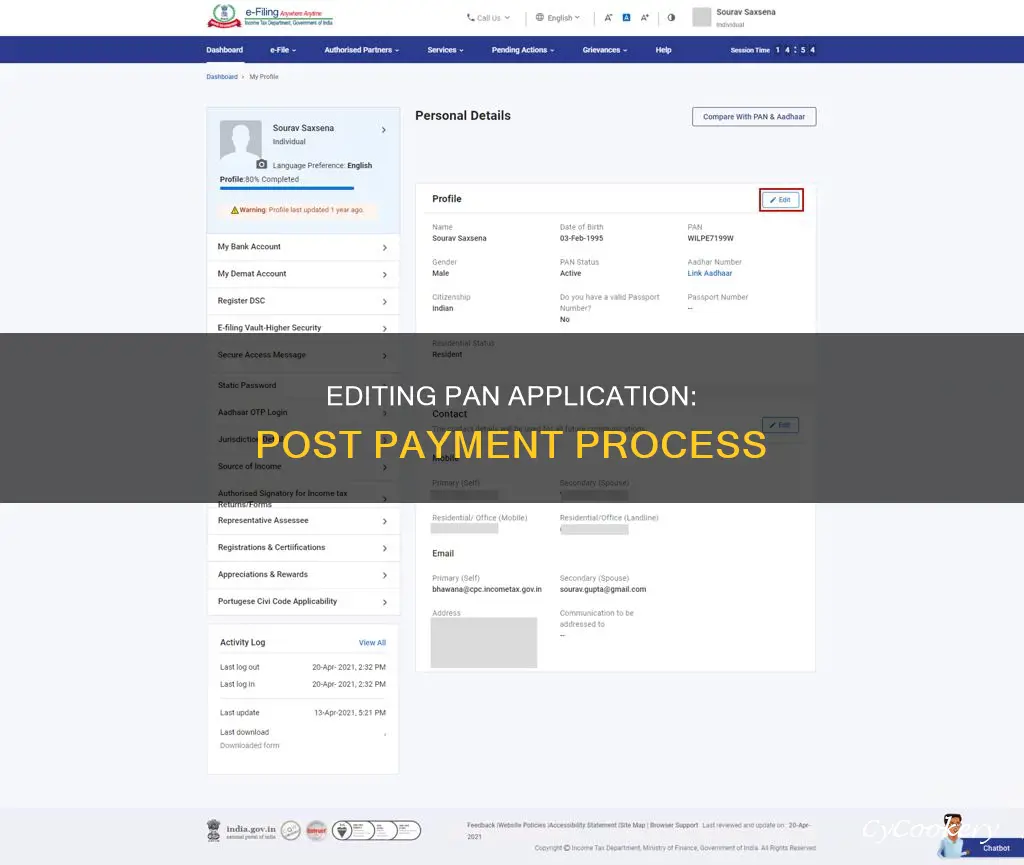Open the My Demat Account section
The image size is (1024, 865).
(303, 274)
